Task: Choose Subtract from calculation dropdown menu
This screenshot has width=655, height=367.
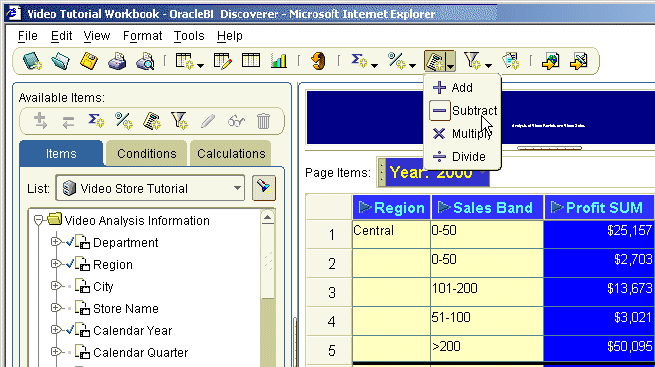Action: 463,111
